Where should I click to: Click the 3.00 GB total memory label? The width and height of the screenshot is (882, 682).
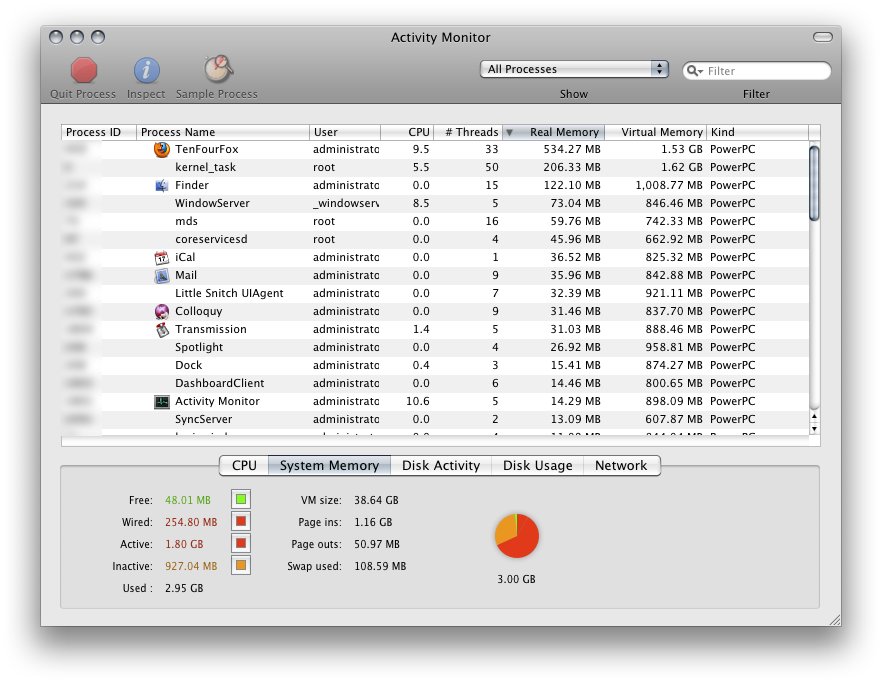point(516,580)
